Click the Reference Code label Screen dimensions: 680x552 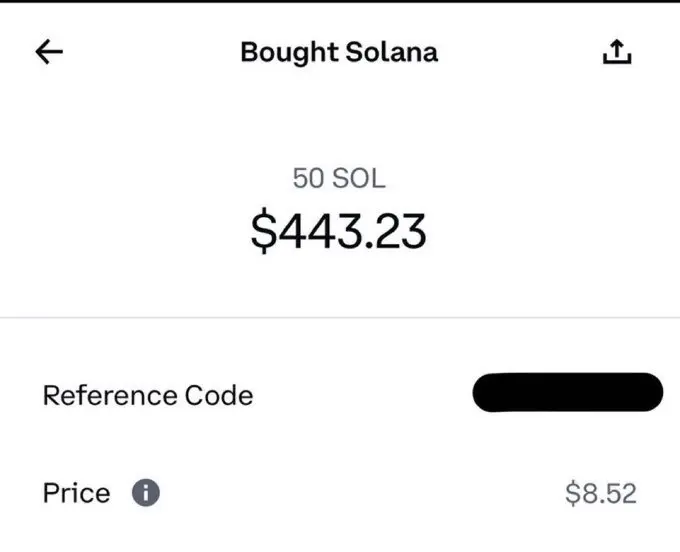click(x=148, y=395)
